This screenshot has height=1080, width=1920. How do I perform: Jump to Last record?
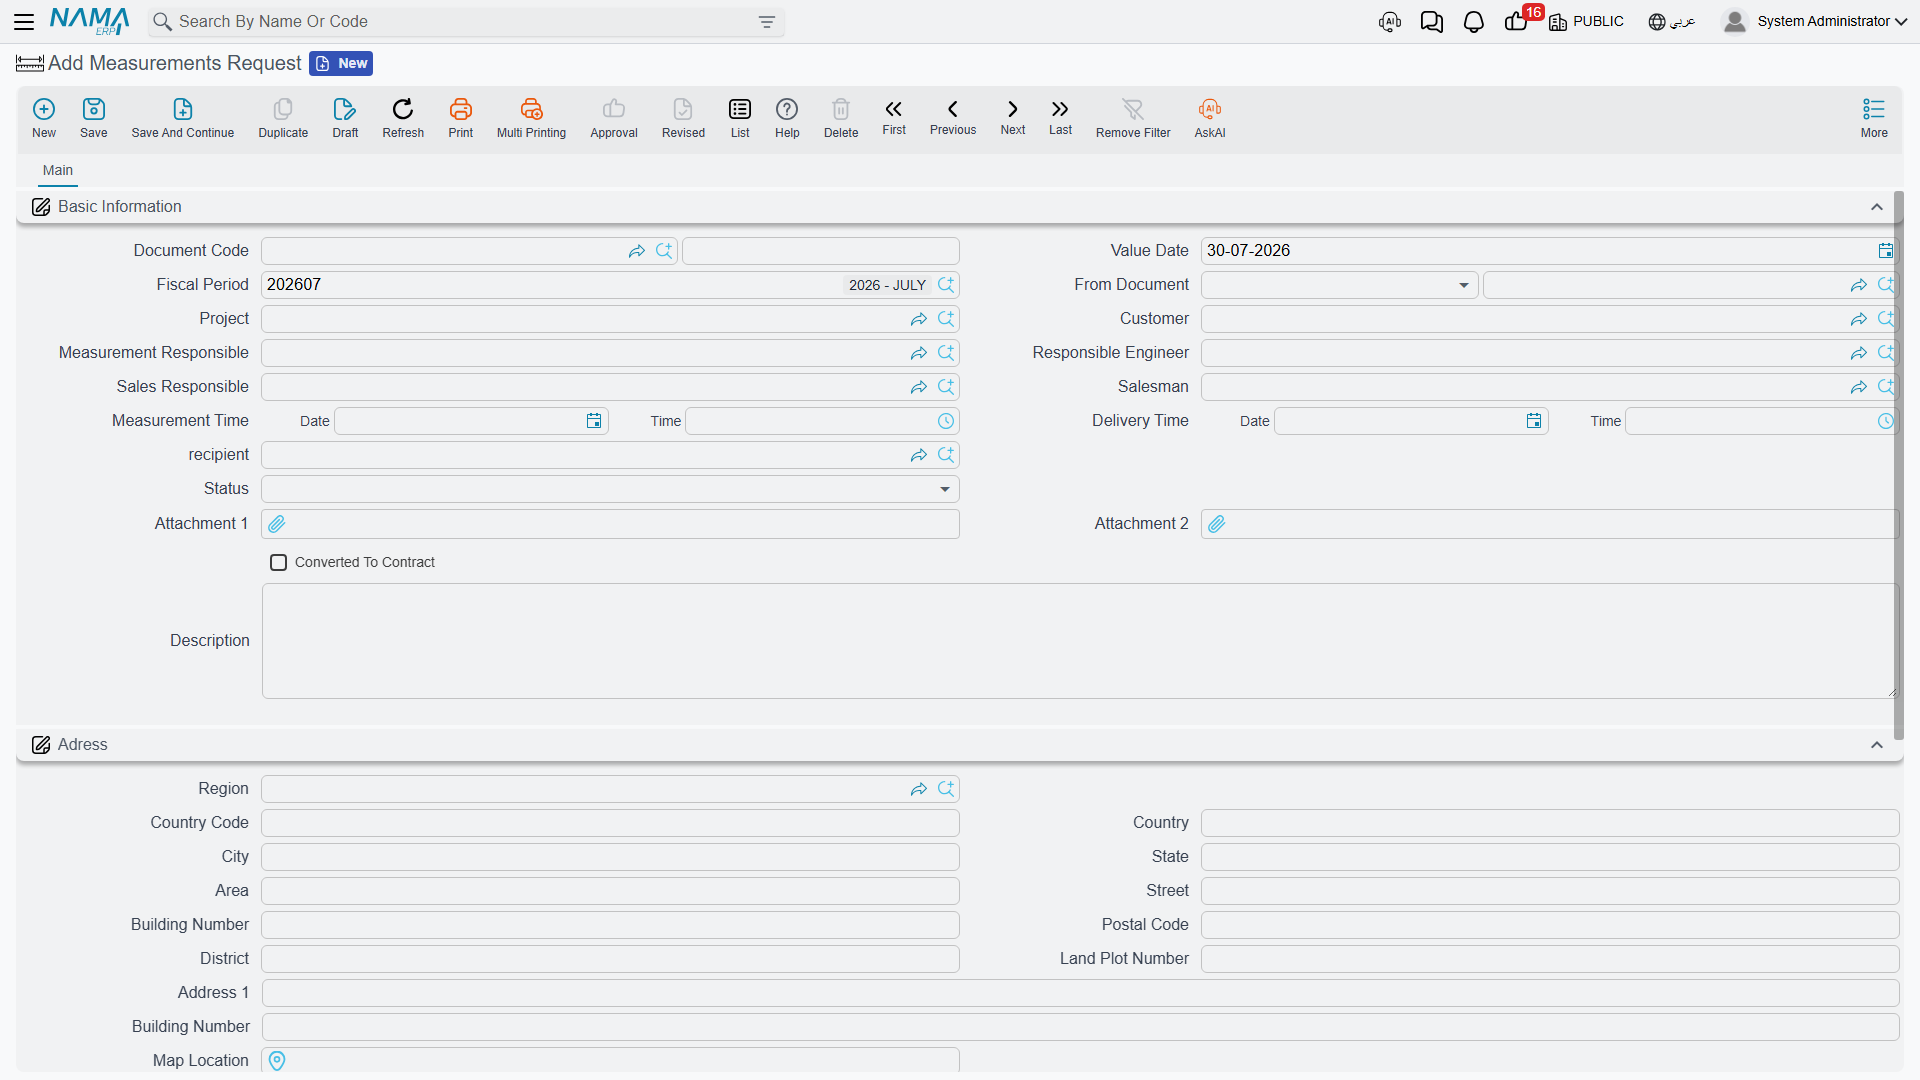point(1060,116)
